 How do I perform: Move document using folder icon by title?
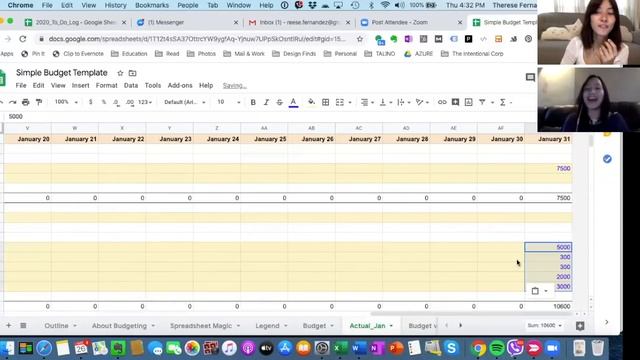click(x=132, y=73)
